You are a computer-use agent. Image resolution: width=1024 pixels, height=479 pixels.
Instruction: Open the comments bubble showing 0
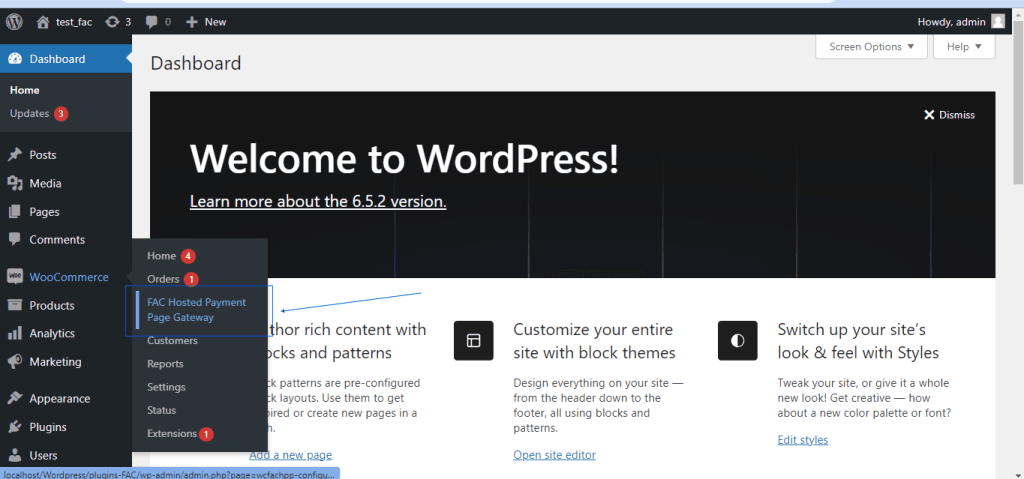point(158,22)
